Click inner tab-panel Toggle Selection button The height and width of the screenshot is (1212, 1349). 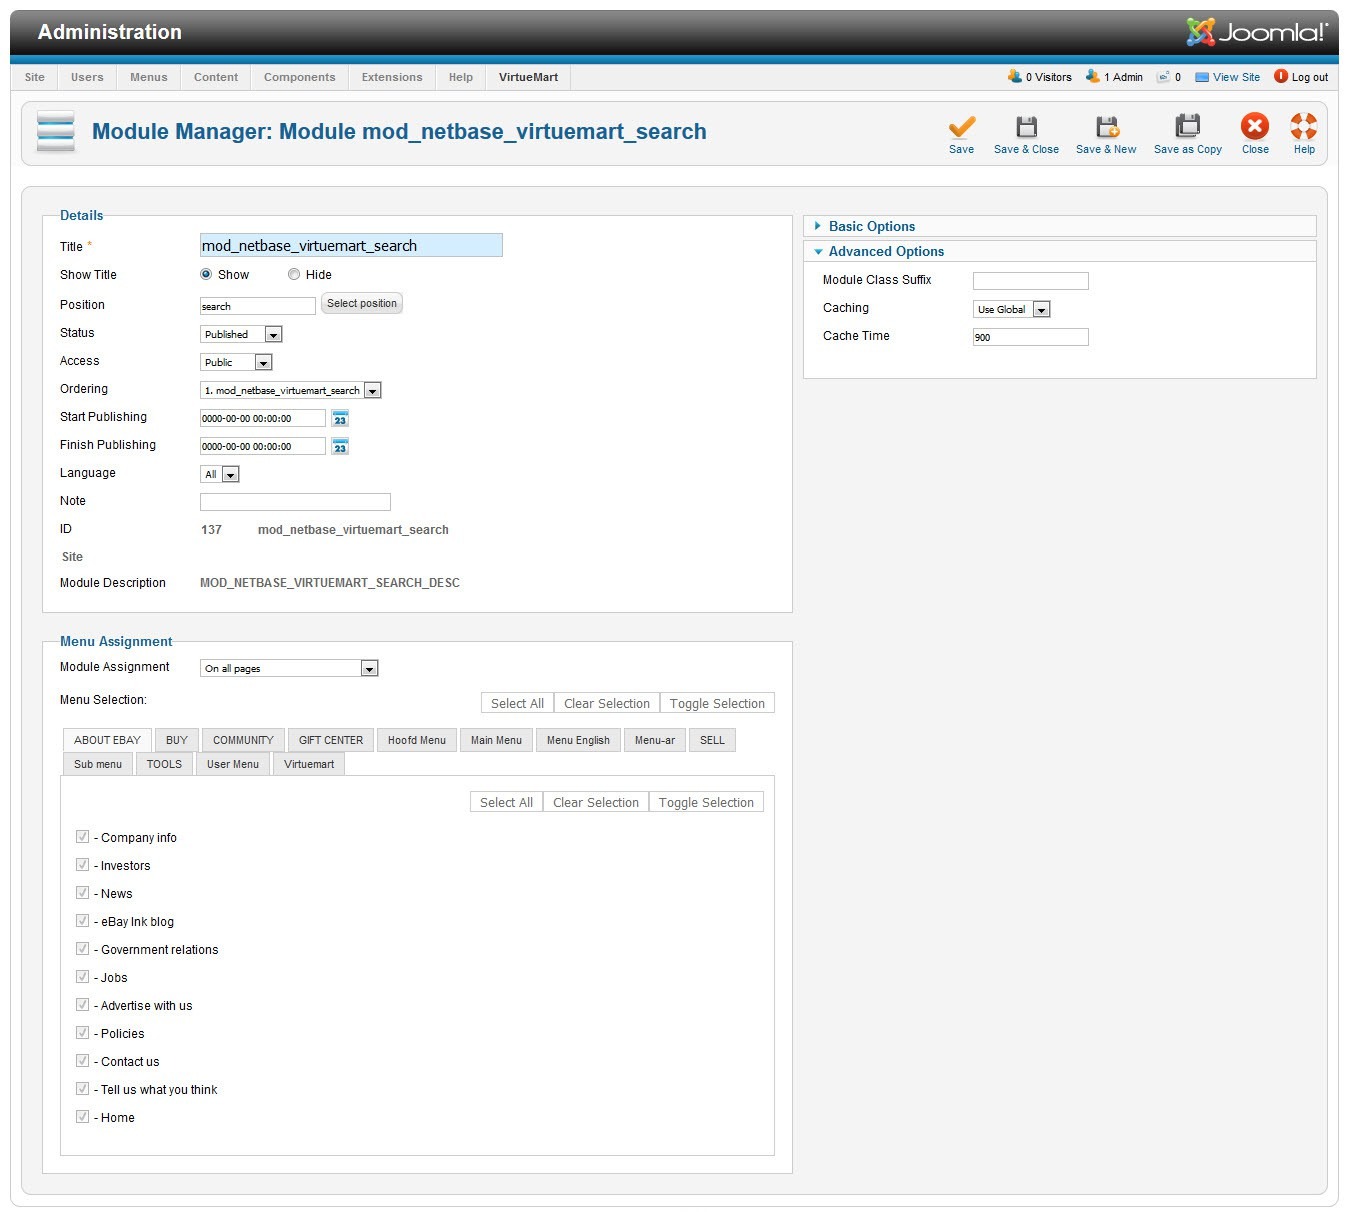click(x=706, y=802)
